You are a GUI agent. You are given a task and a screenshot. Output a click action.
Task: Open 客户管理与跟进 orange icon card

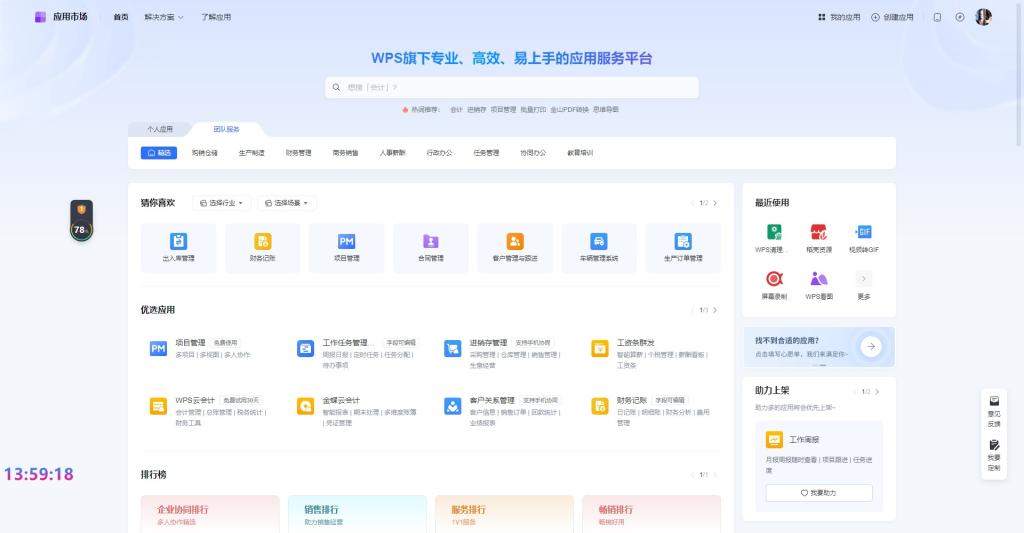[515, 248]
